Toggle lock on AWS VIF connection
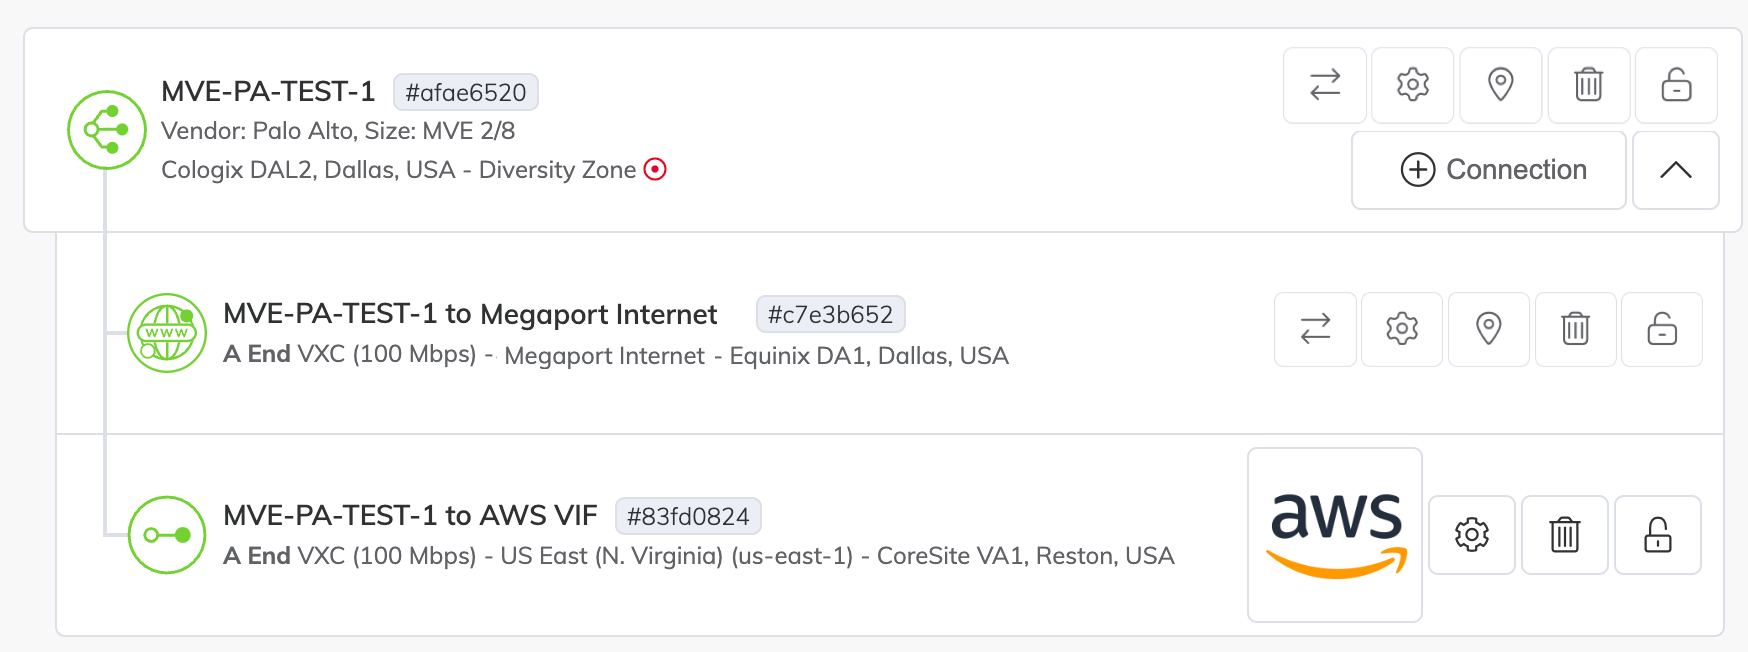Image resolution: width=1748 pixels, height=652 pixels. (x=1658, y=535)
